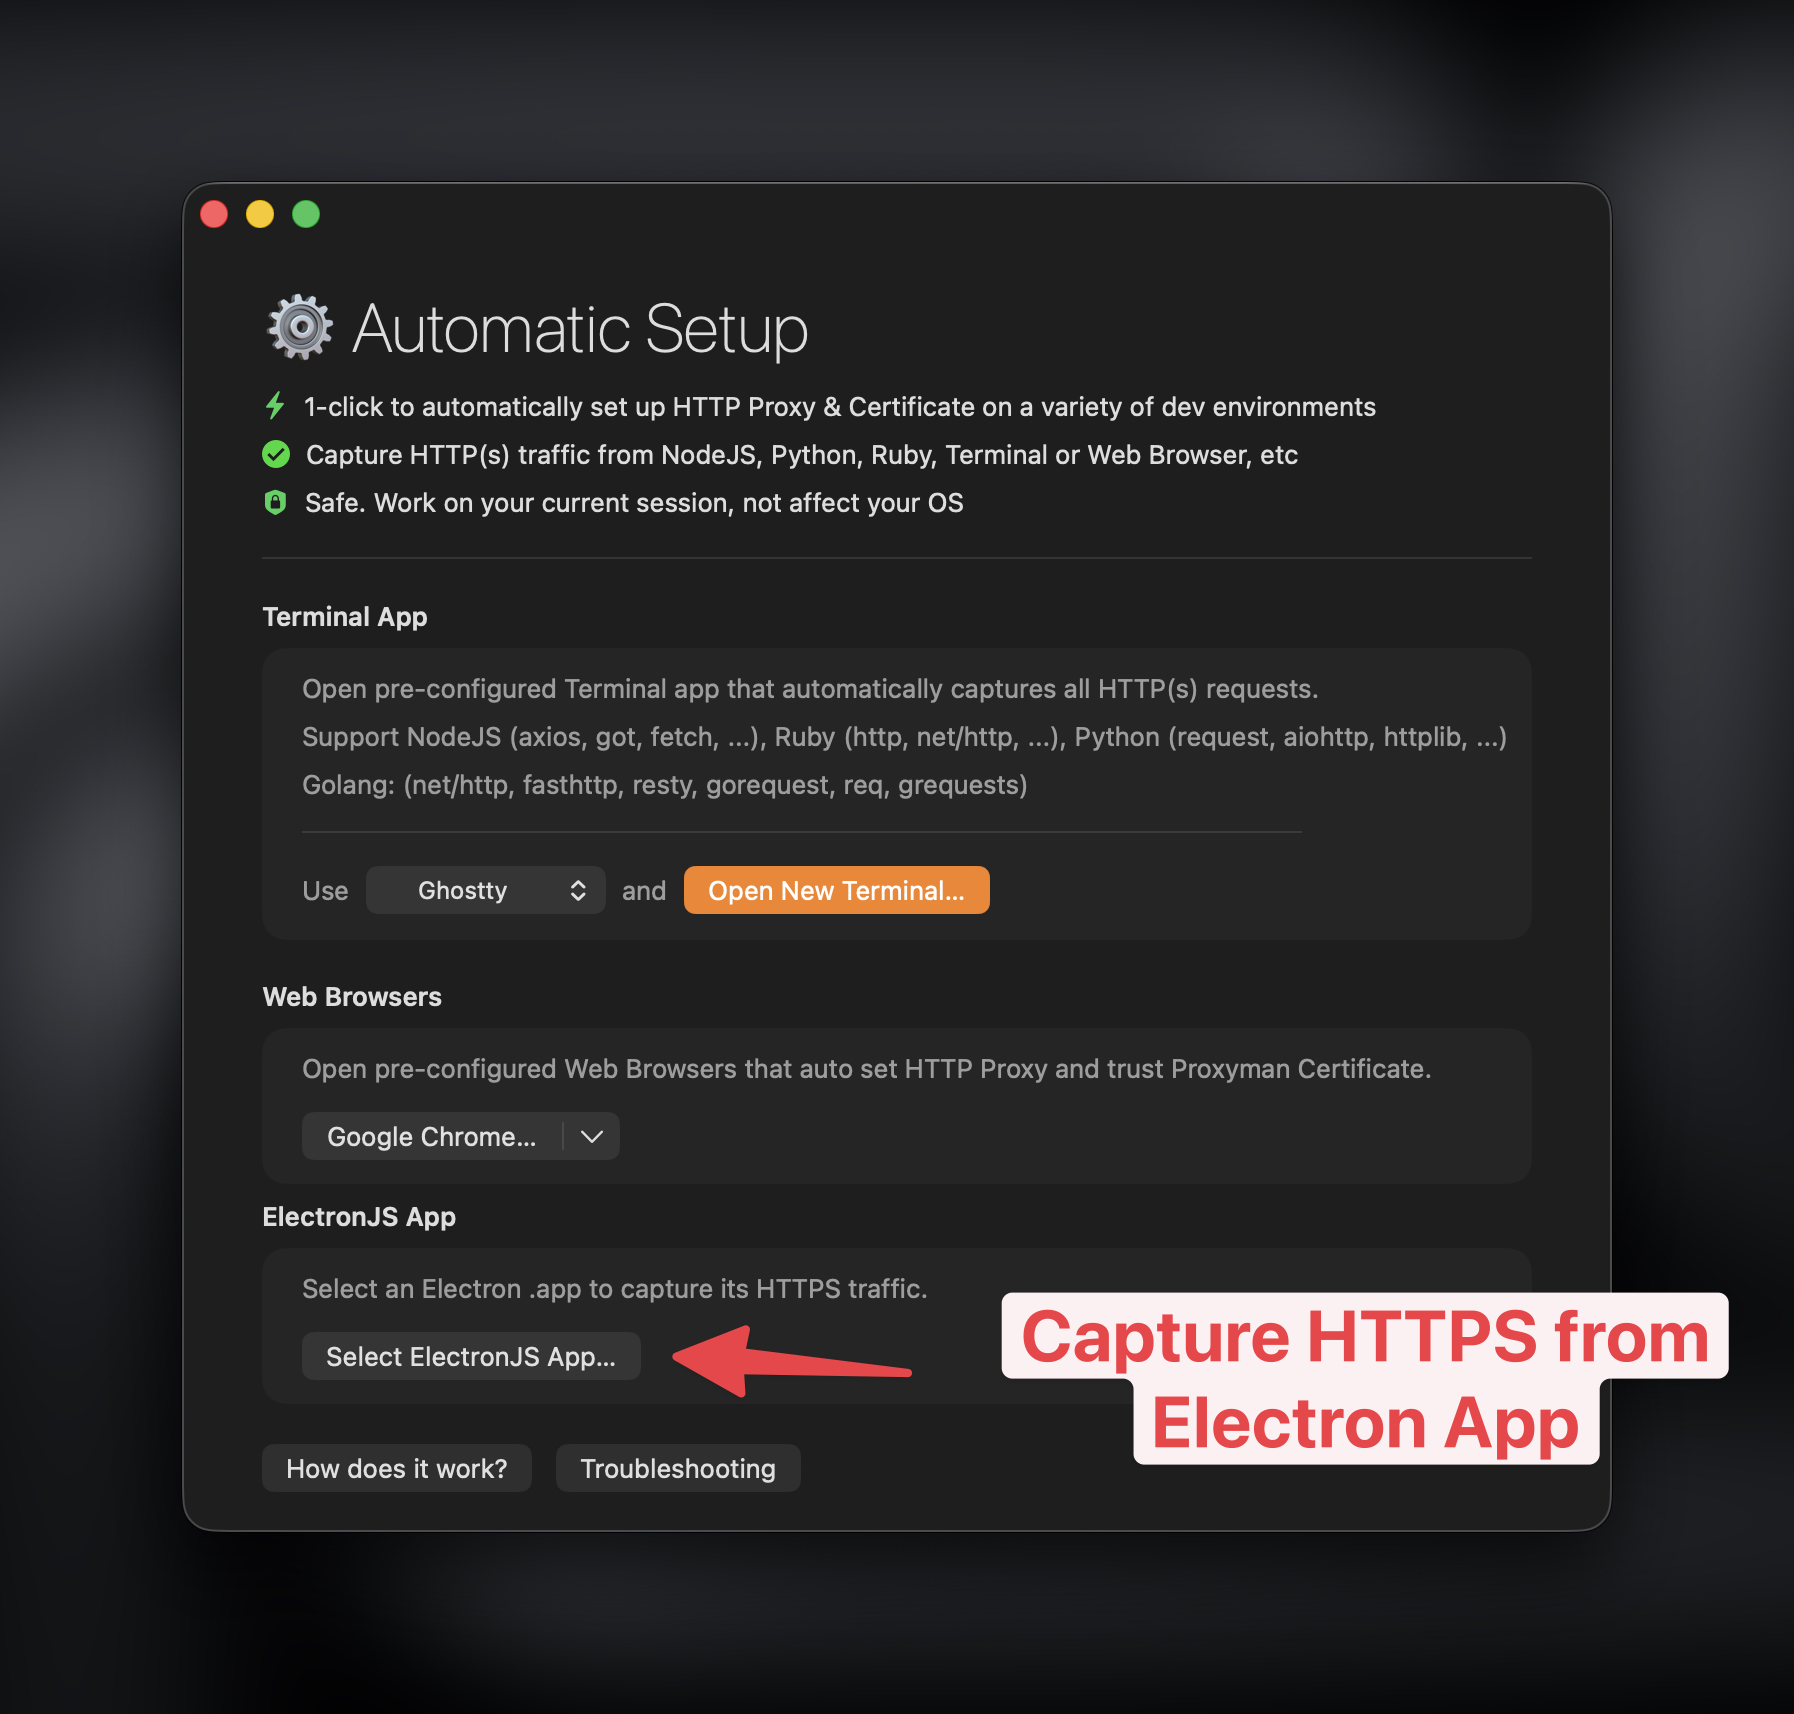This screenshot has width=1794, height=1714.
Task: Click '1-click to automatically set up' text
Action: pos(840,407)
